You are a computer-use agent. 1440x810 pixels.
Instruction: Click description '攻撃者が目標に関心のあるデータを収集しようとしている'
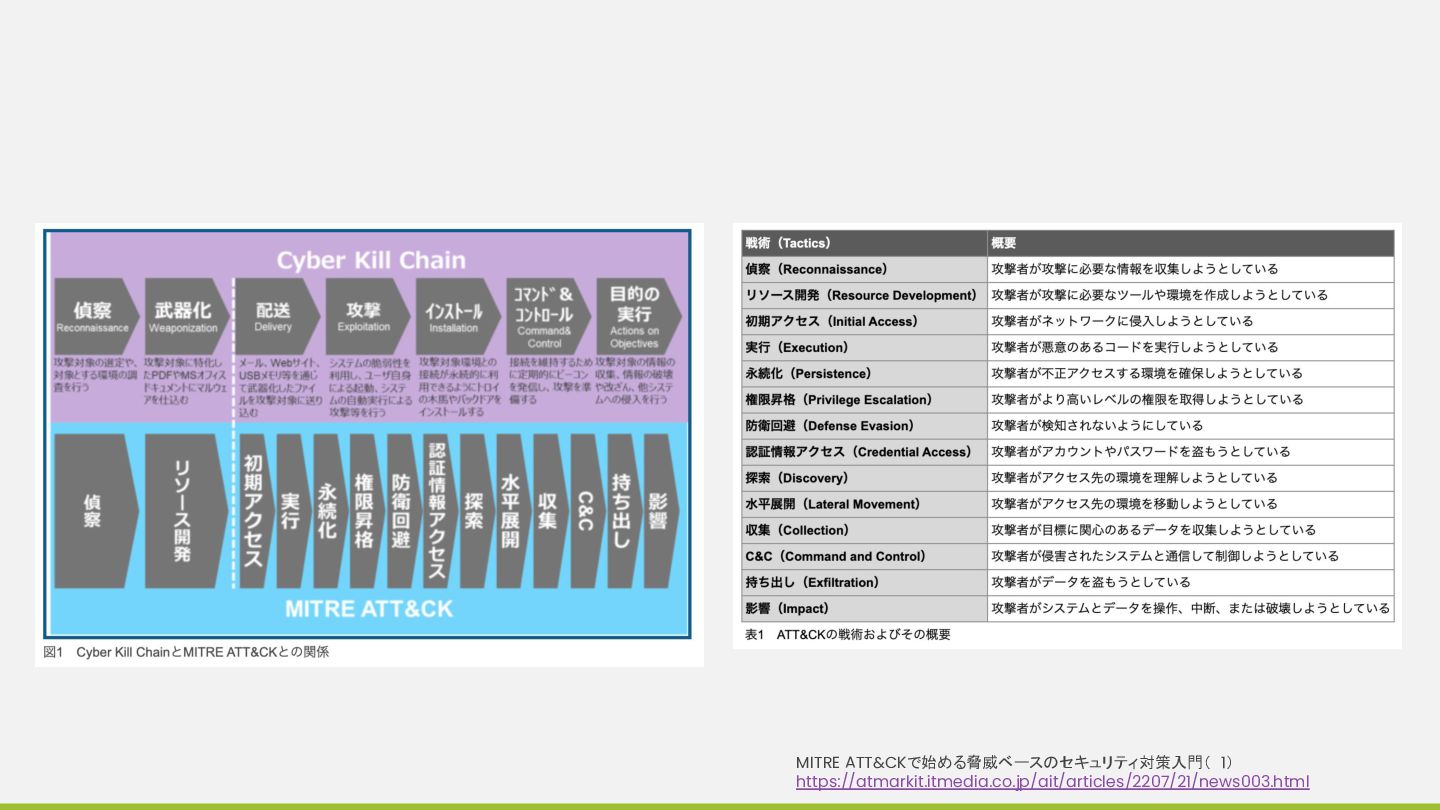tap(1153, 530)
